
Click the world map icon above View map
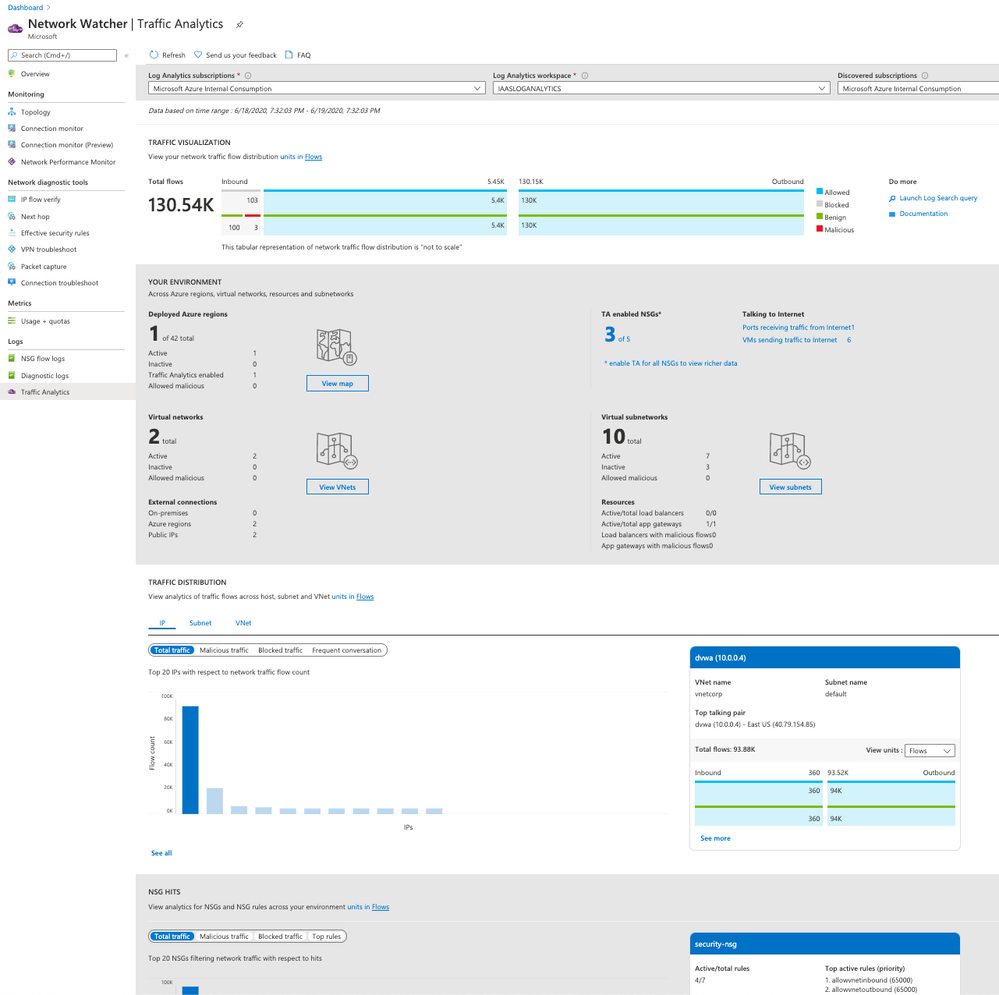coord(336,347)
